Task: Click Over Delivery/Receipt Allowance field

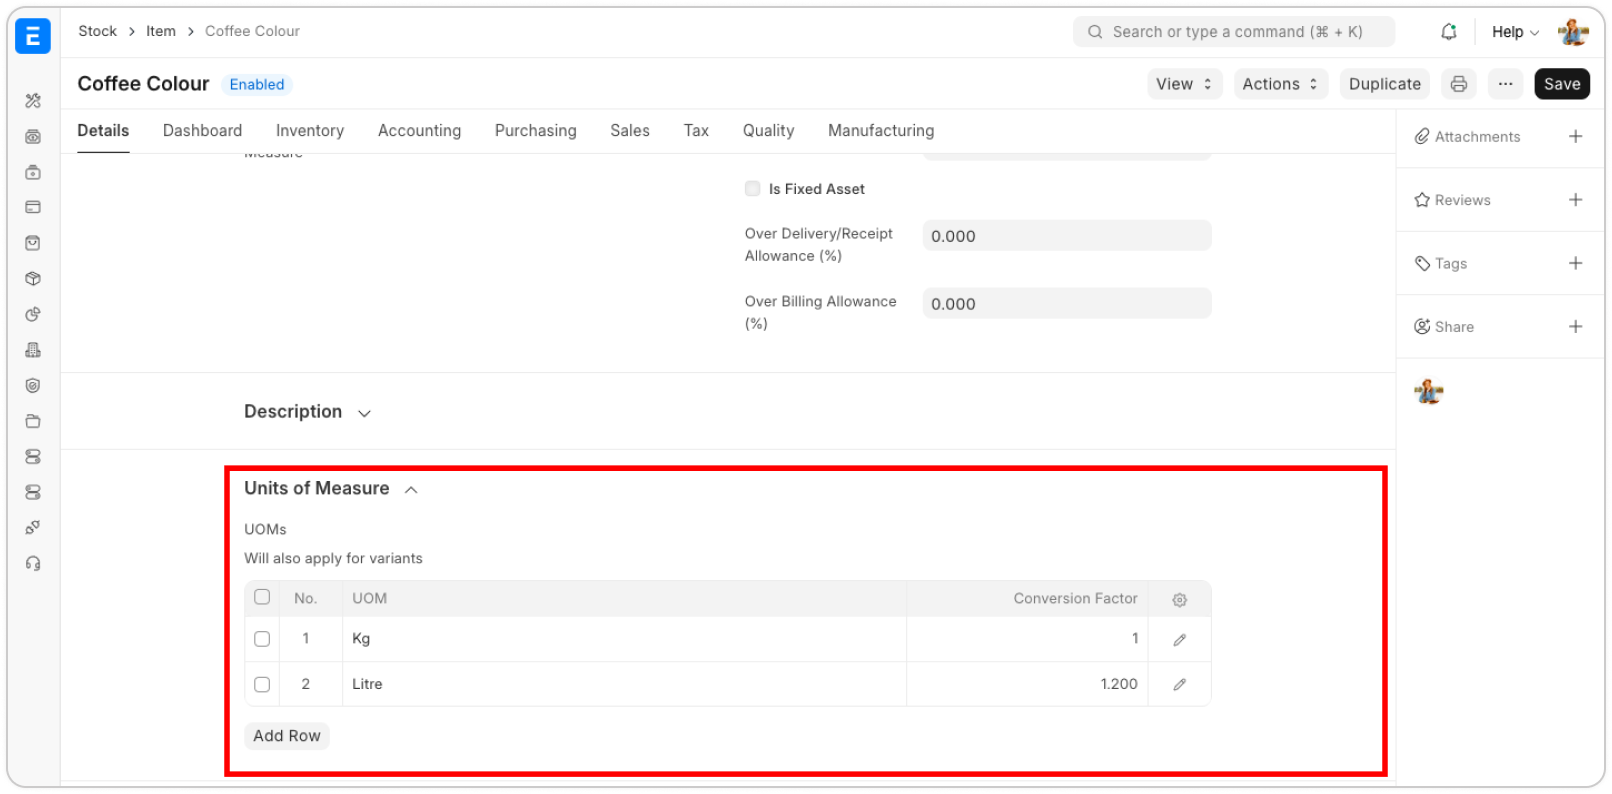Action: click(1066, 236)
